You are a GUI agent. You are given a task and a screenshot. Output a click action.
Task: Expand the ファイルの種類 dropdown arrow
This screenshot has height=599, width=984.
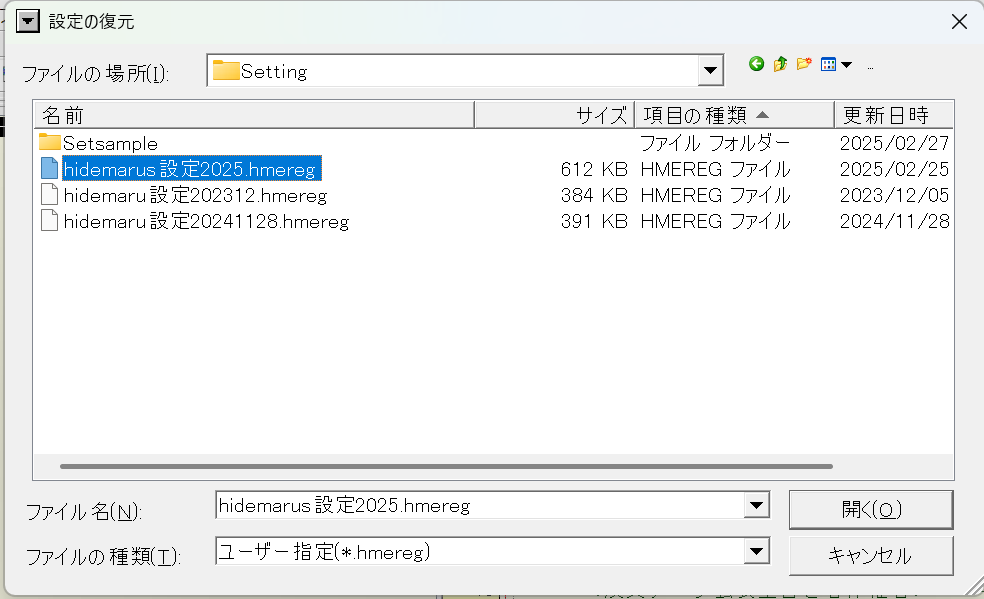(756, 551)
